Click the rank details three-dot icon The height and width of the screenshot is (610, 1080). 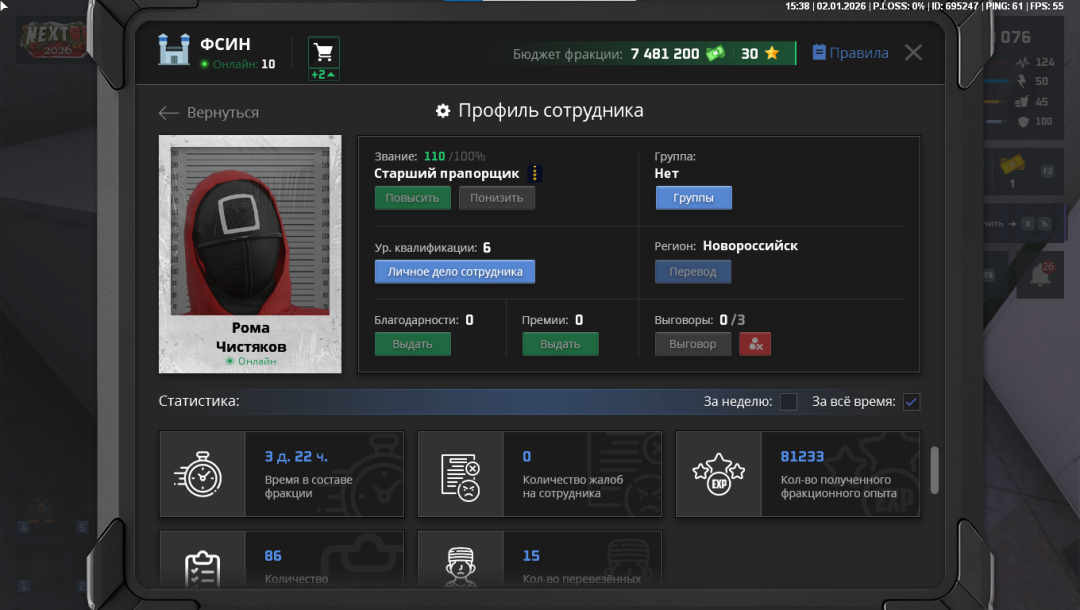point(534,174)
